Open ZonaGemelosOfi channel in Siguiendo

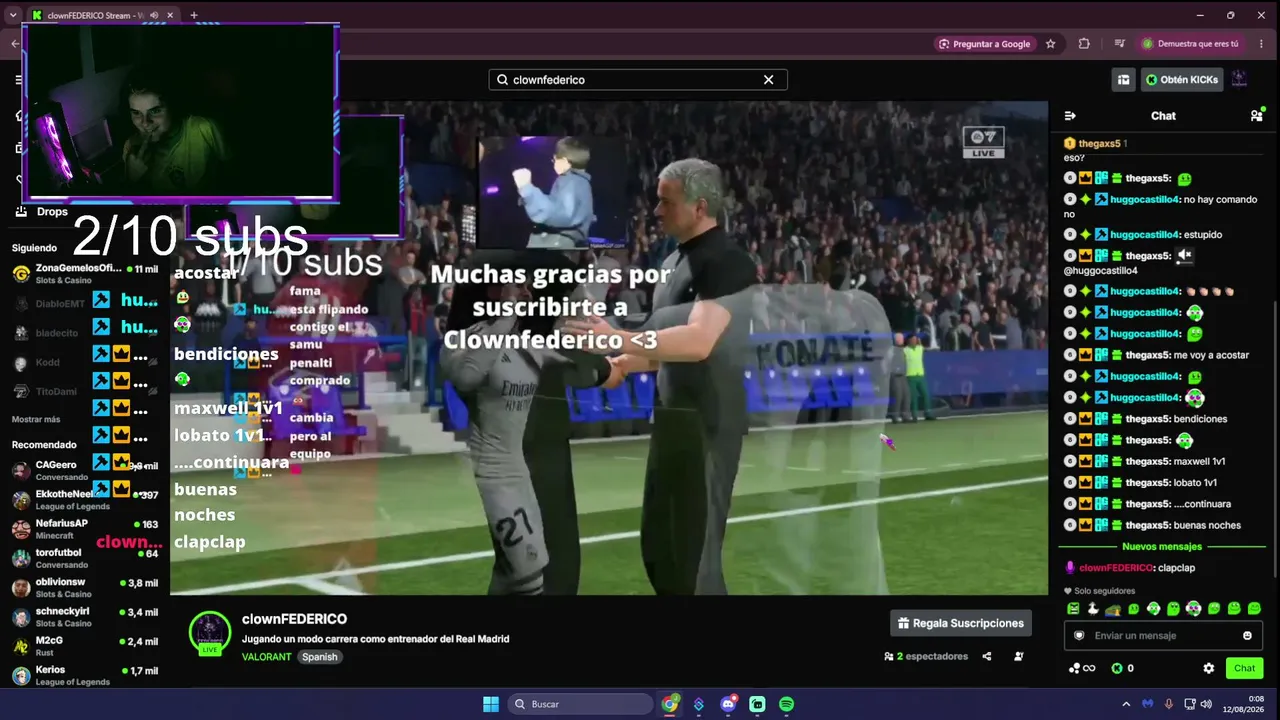[85, 274]
